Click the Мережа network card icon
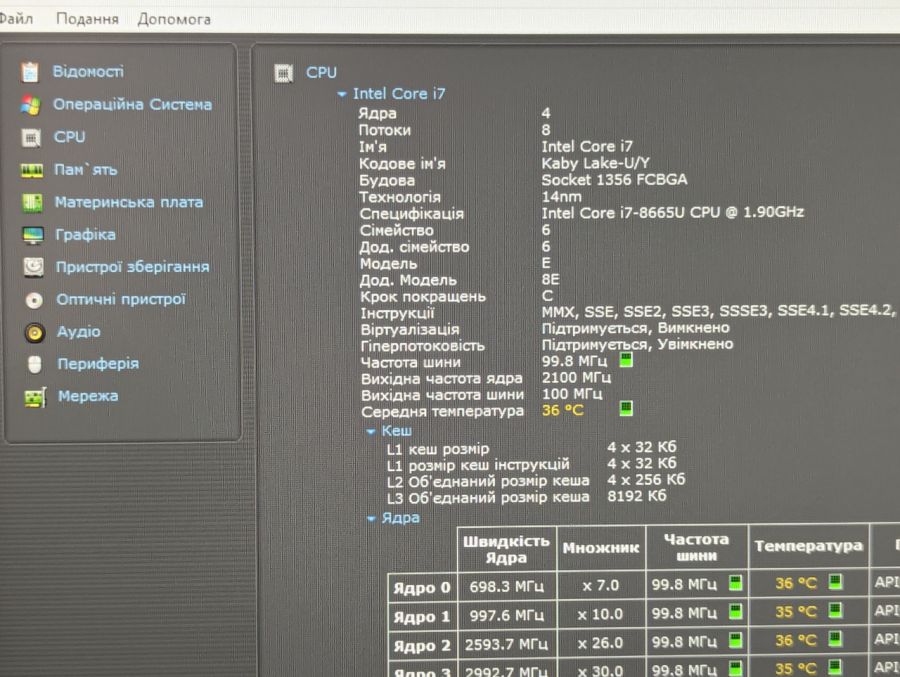Image resolution: width=900 pixels, height=677 pixels. pos(35,397)
